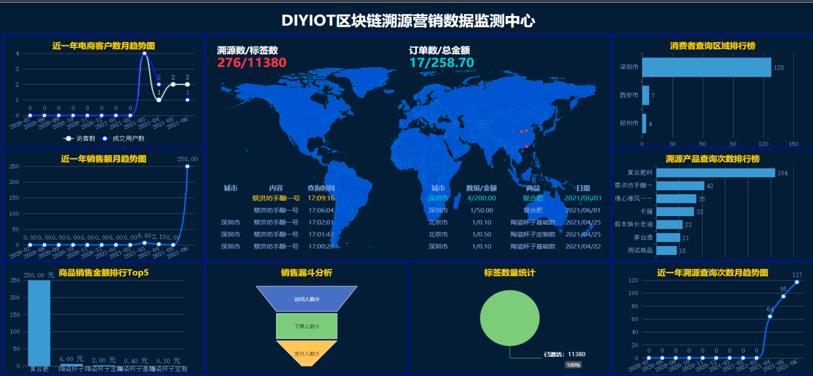Click the 100% badge under pie chart

(x=573, y=365)
